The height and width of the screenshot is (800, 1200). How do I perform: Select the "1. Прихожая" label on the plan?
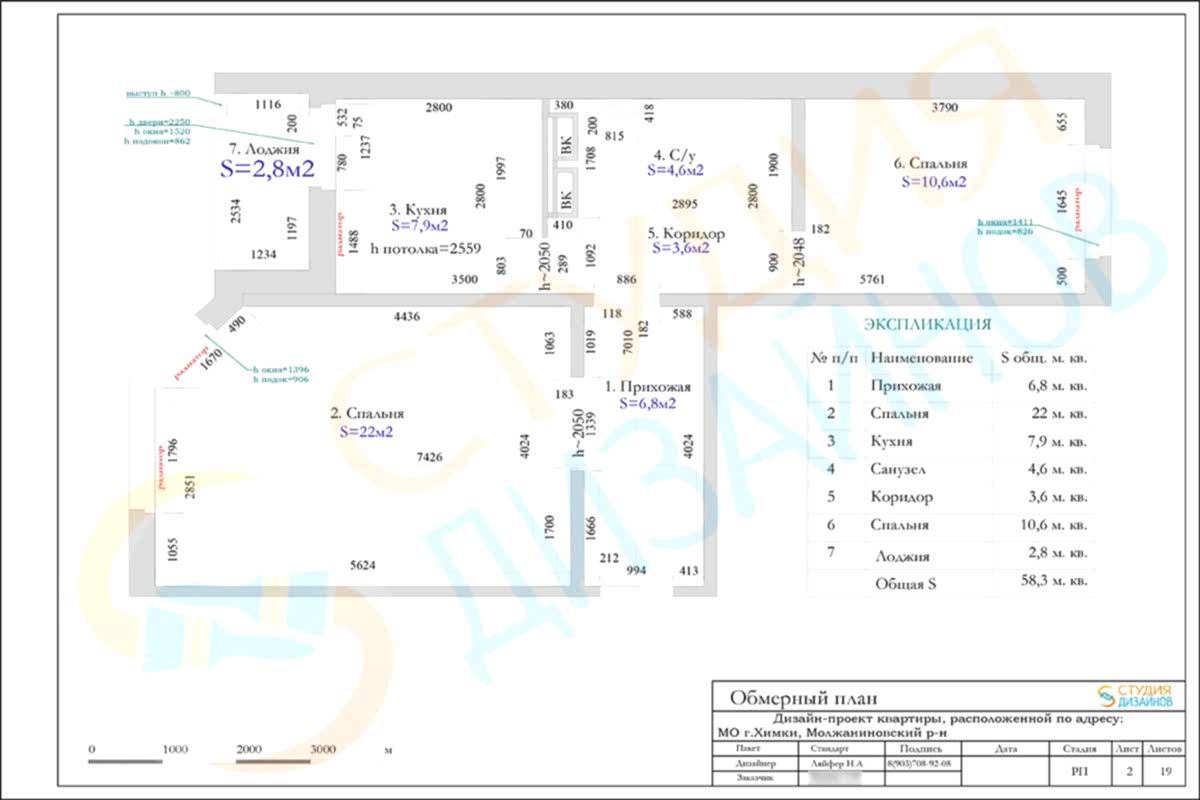[x=648, y=386]
